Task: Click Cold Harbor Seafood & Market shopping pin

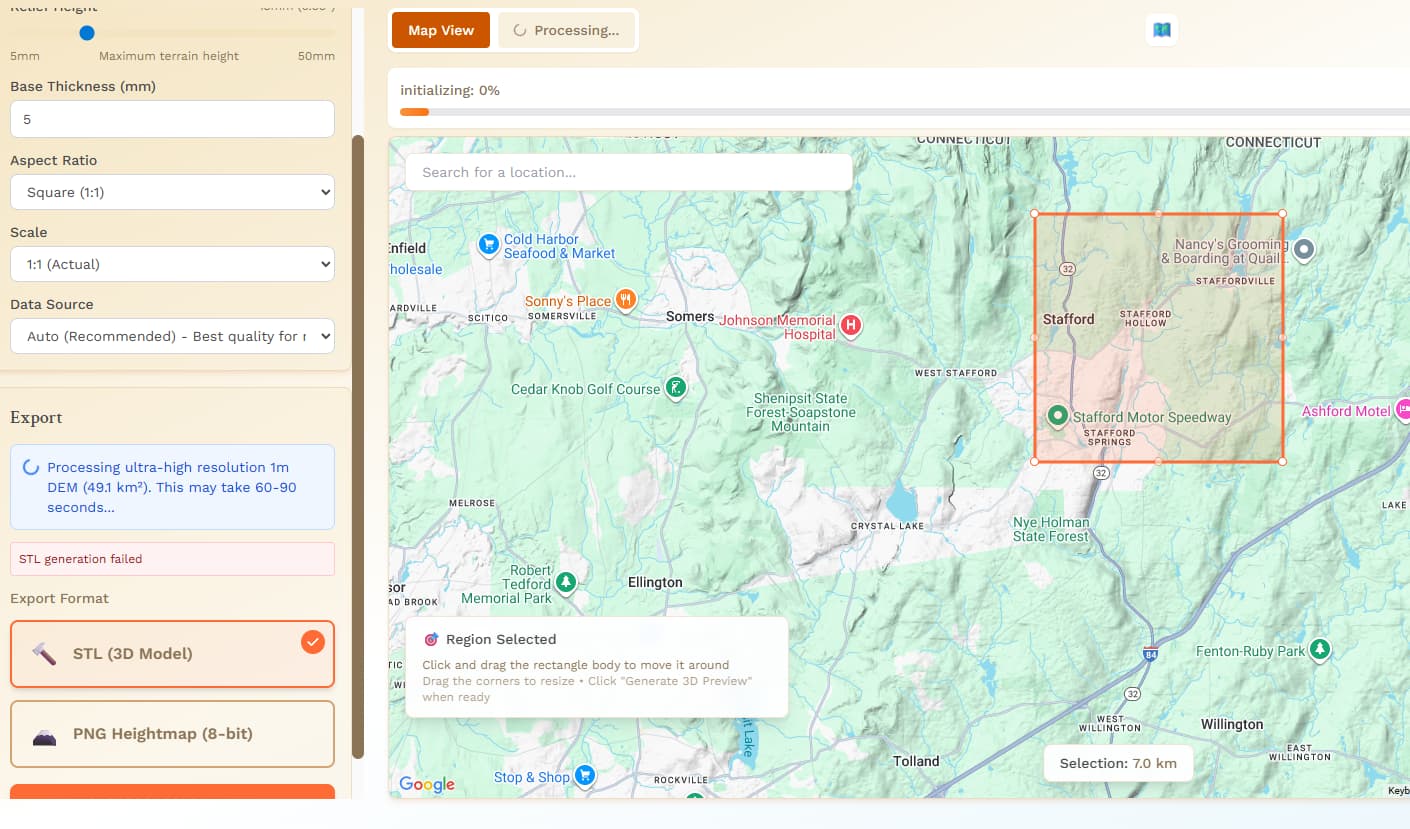Action: pos(488,245)
